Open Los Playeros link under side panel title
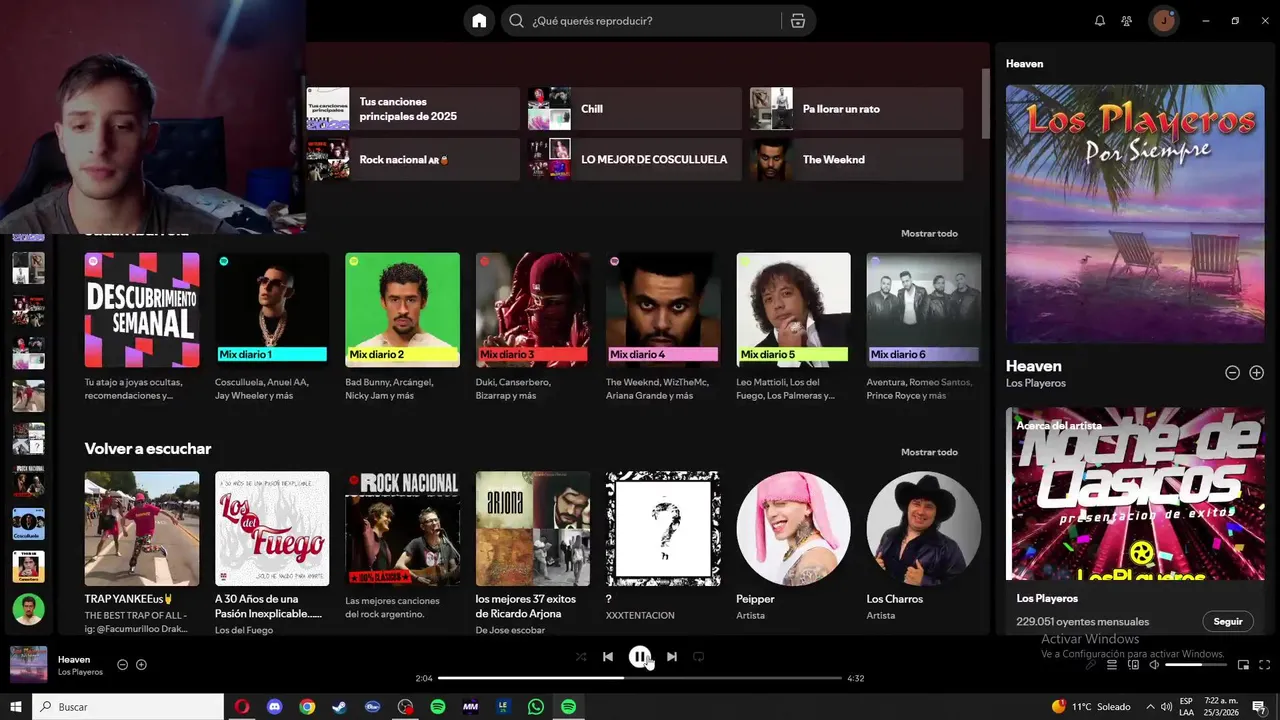This screenshot has width=1280, height=720. (1036, 383)
